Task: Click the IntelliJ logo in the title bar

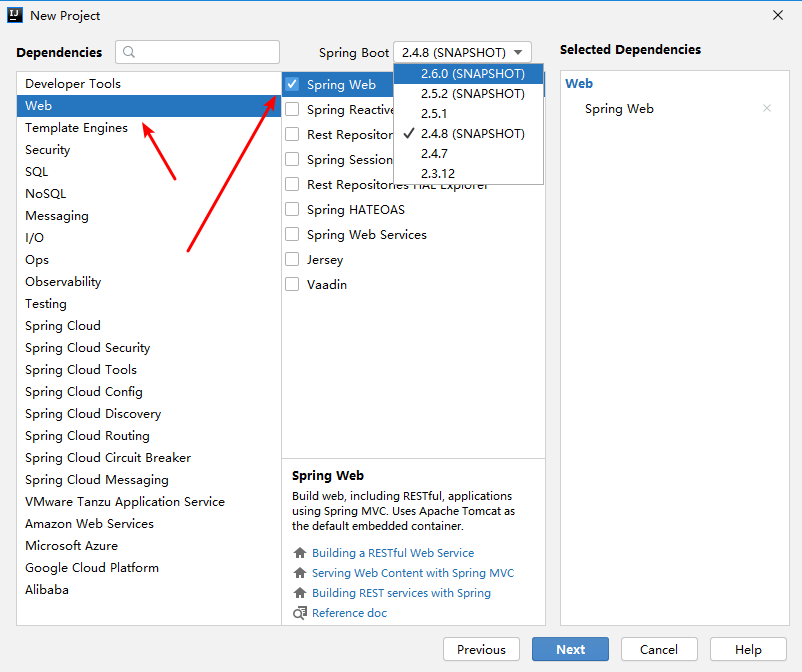Action: (15, 15)
